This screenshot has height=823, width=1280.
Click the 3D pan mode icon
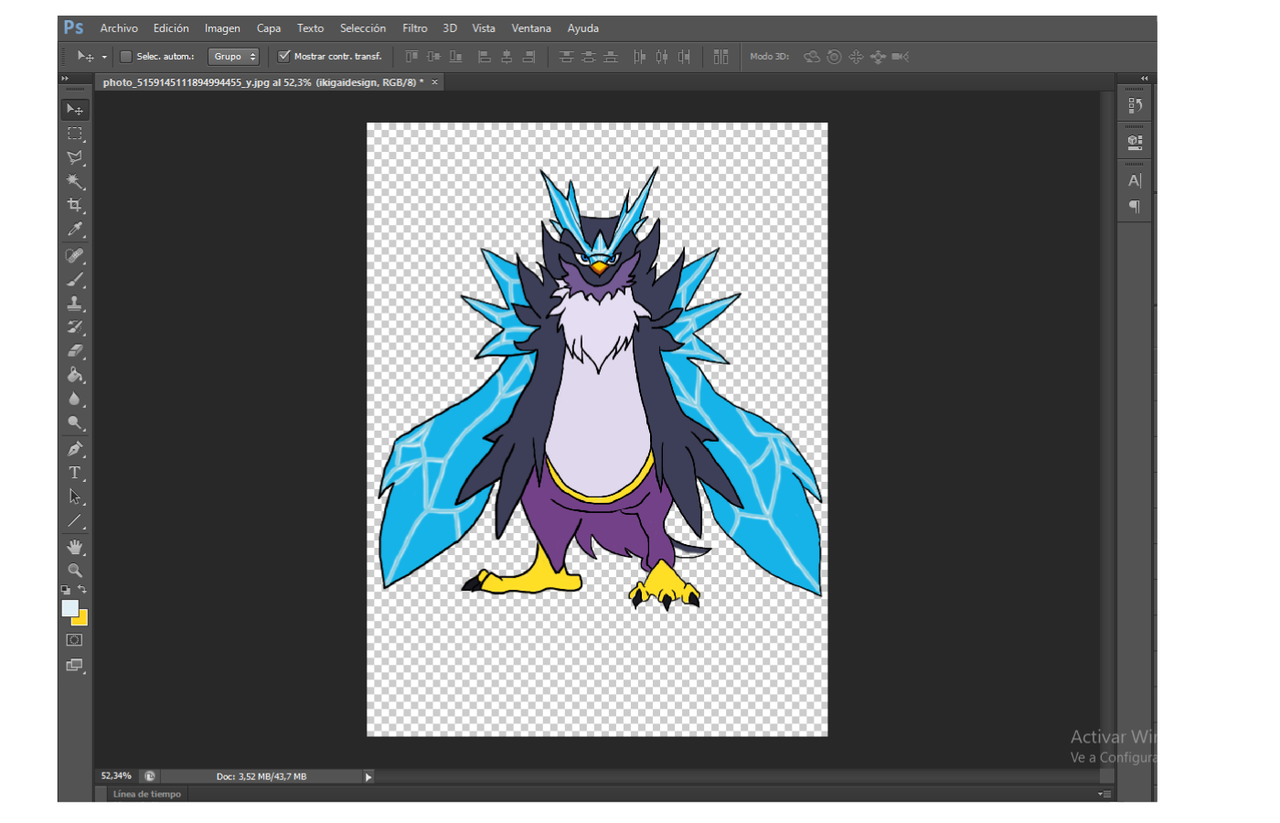856,57
